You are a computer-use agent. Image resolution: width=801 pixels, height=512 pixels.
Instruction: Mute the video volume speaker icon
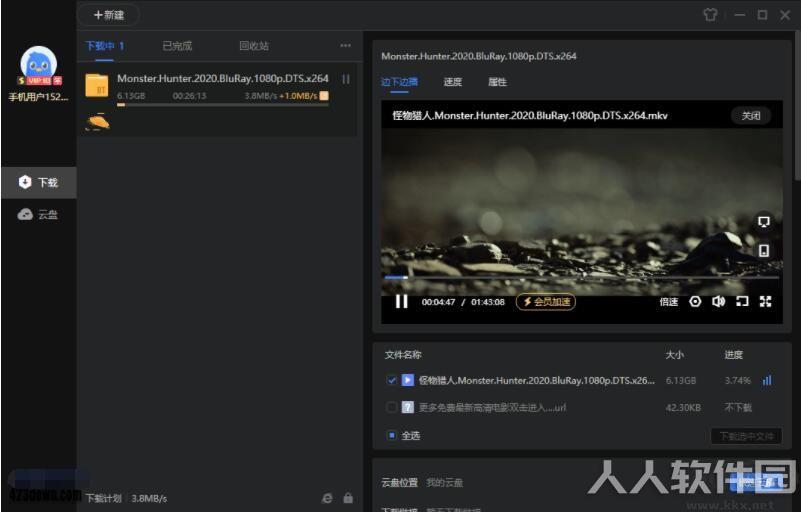[718, 301]
